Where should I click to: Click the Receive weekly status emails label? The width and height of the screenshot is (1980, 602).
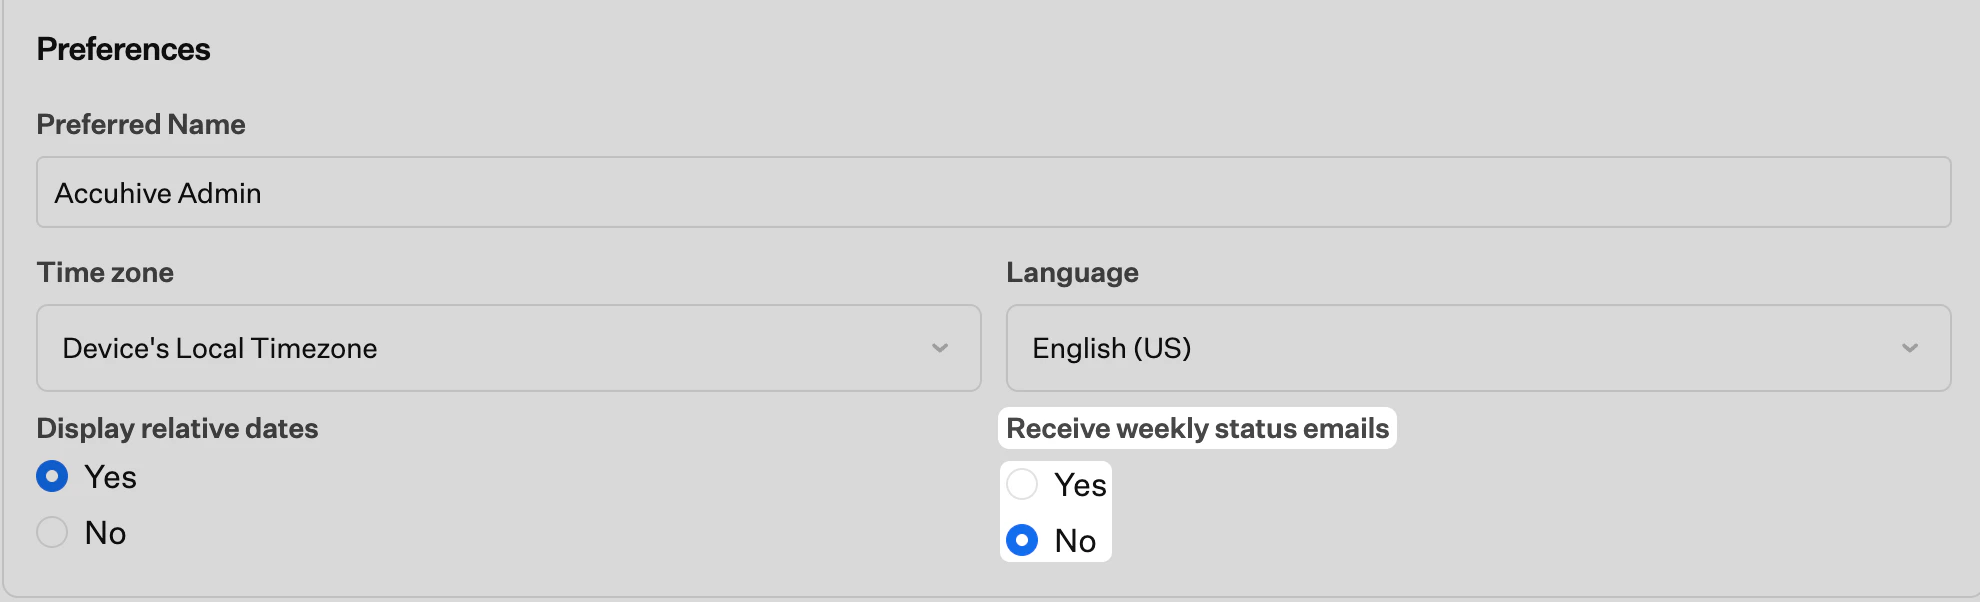(1198, 428)
